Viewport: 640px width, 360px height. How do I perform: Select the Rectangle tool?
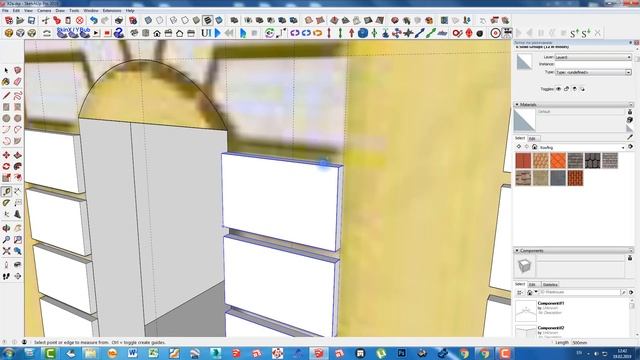click(6, 107)
